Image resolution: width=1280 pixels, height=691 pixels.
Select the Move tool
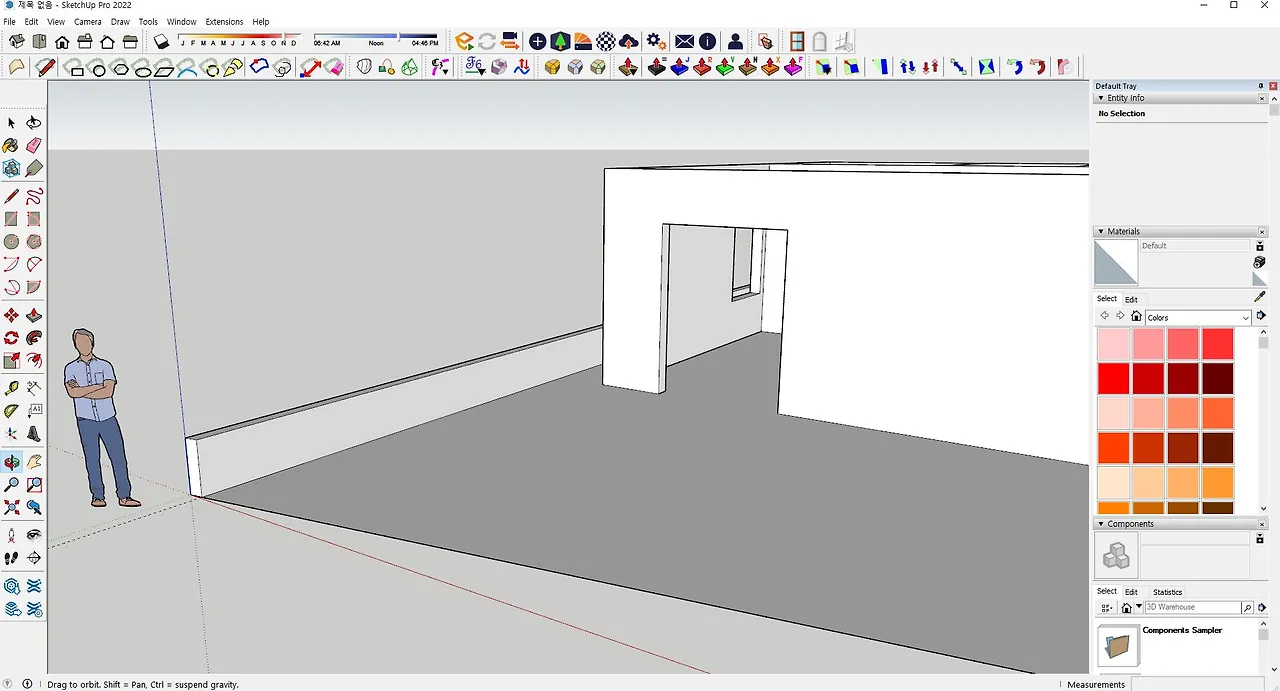(x=11, y=315)
